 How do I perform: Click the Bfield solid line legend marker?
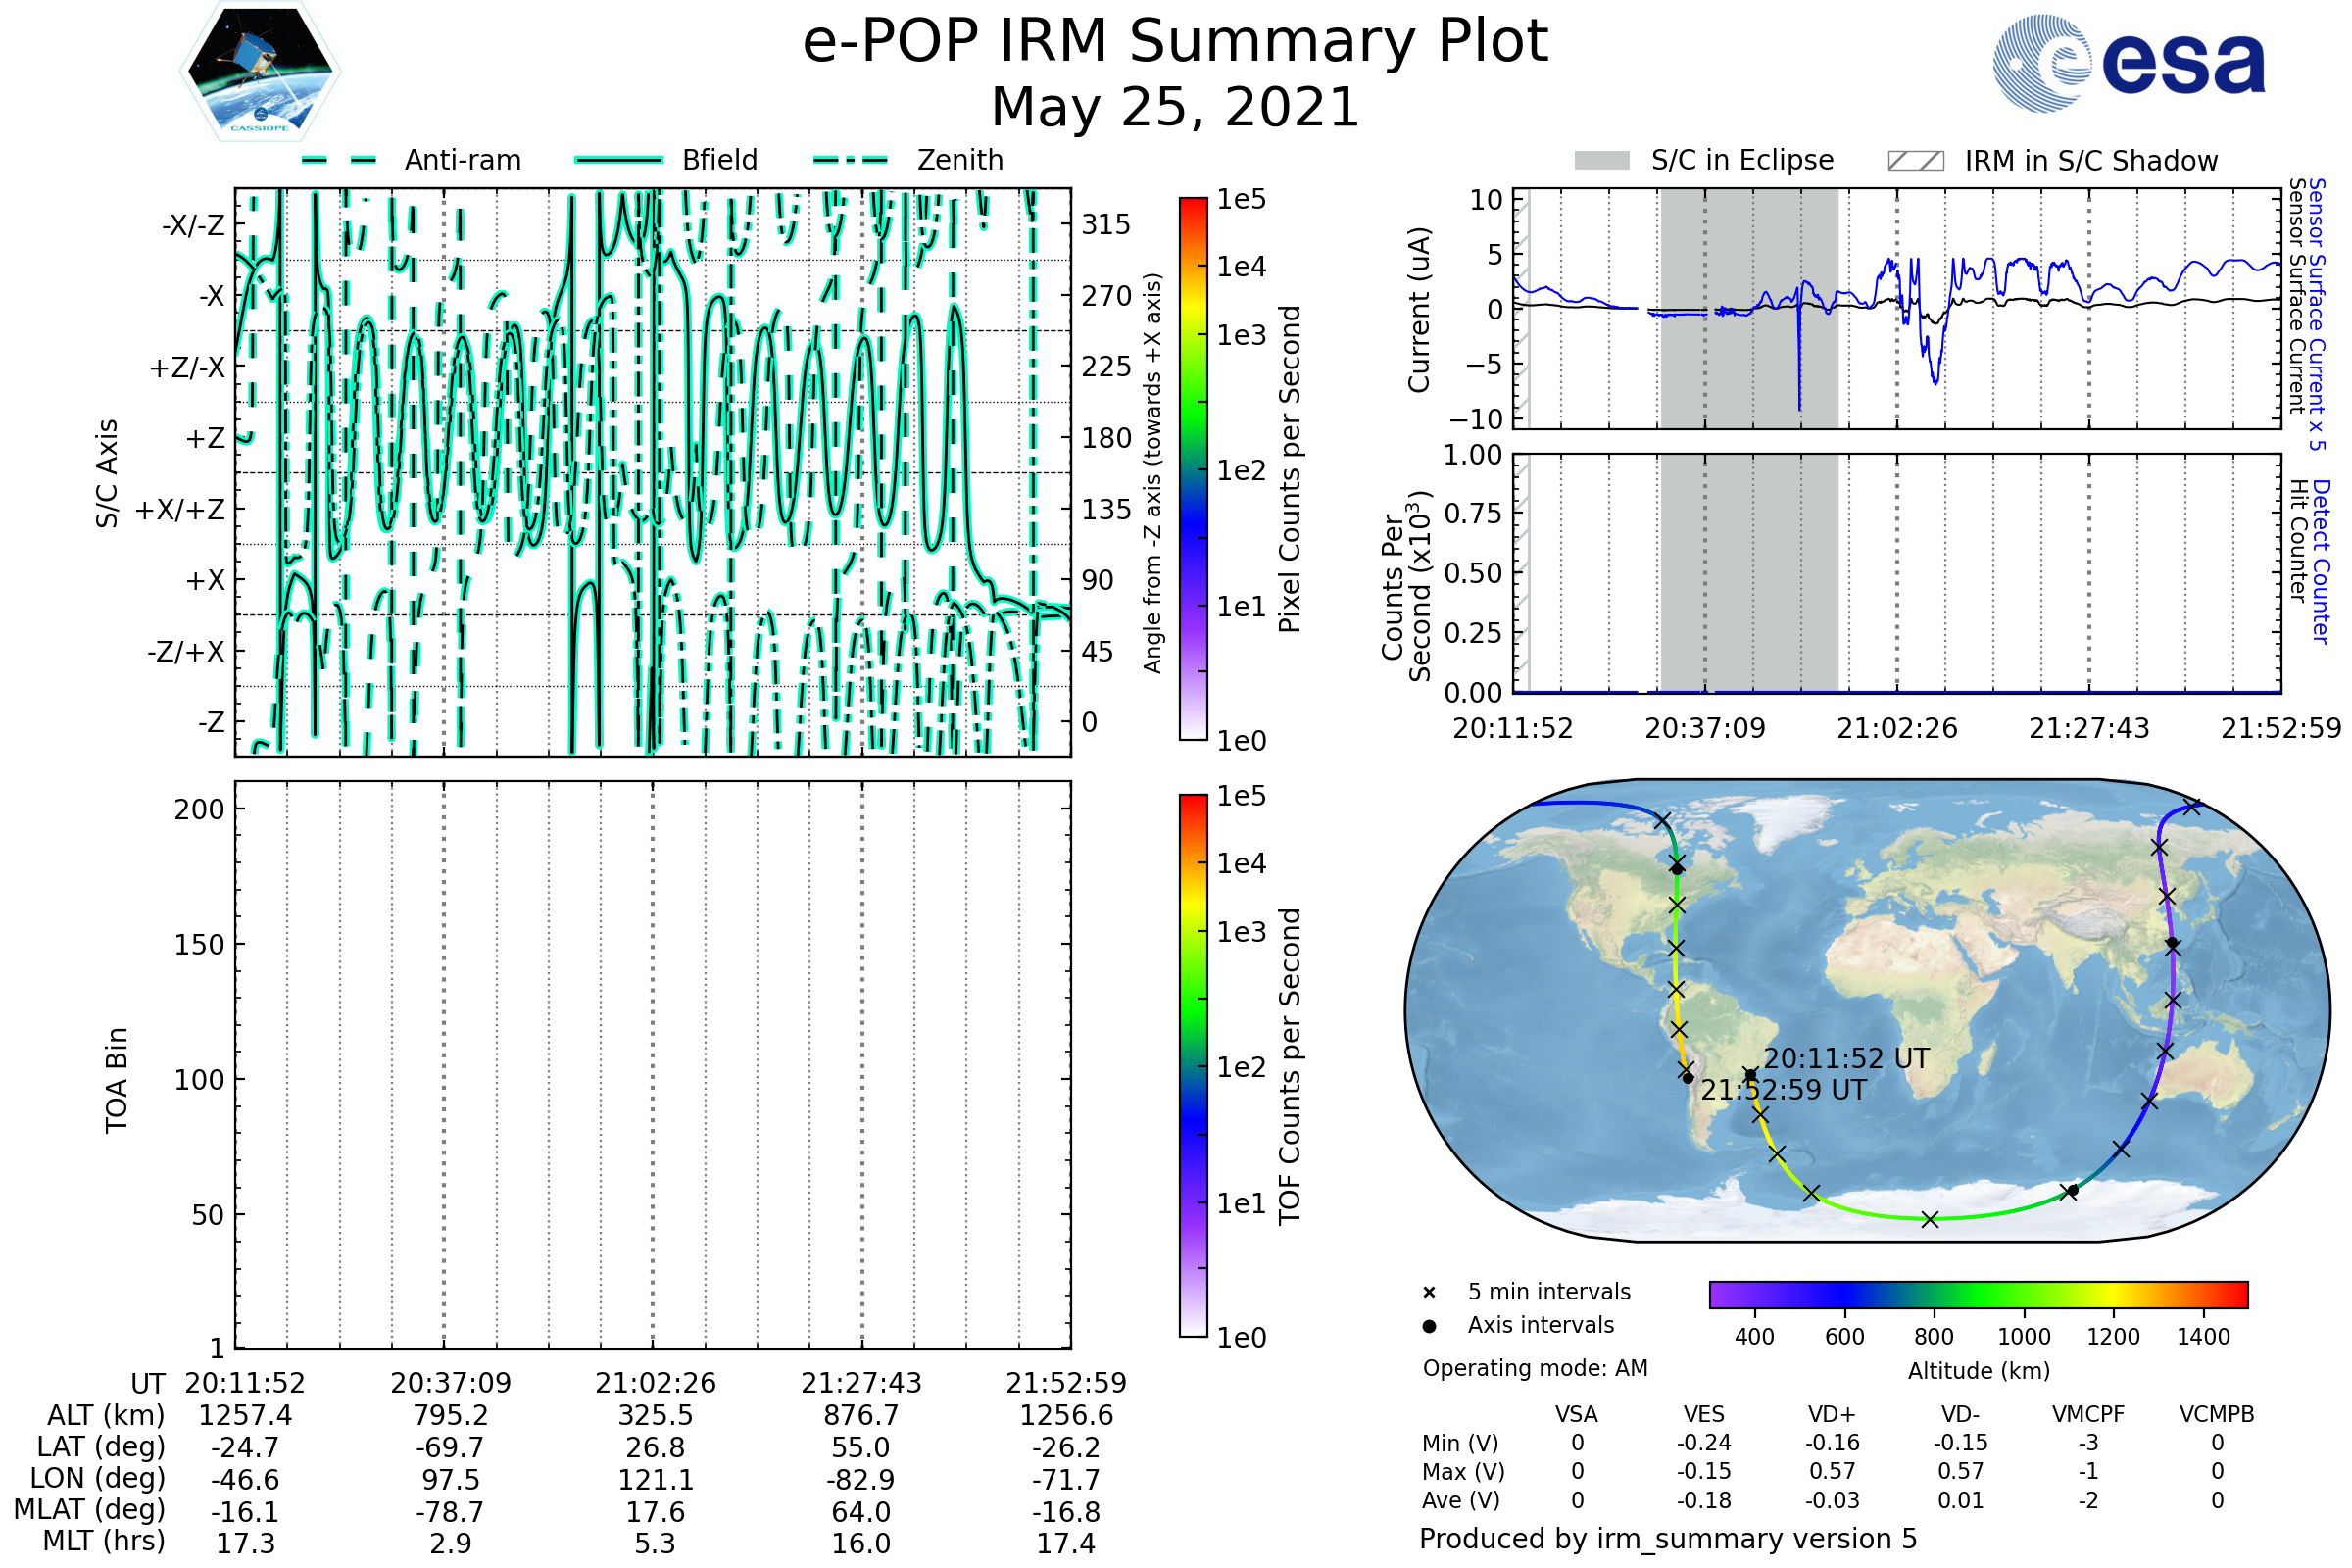point(618,160)
